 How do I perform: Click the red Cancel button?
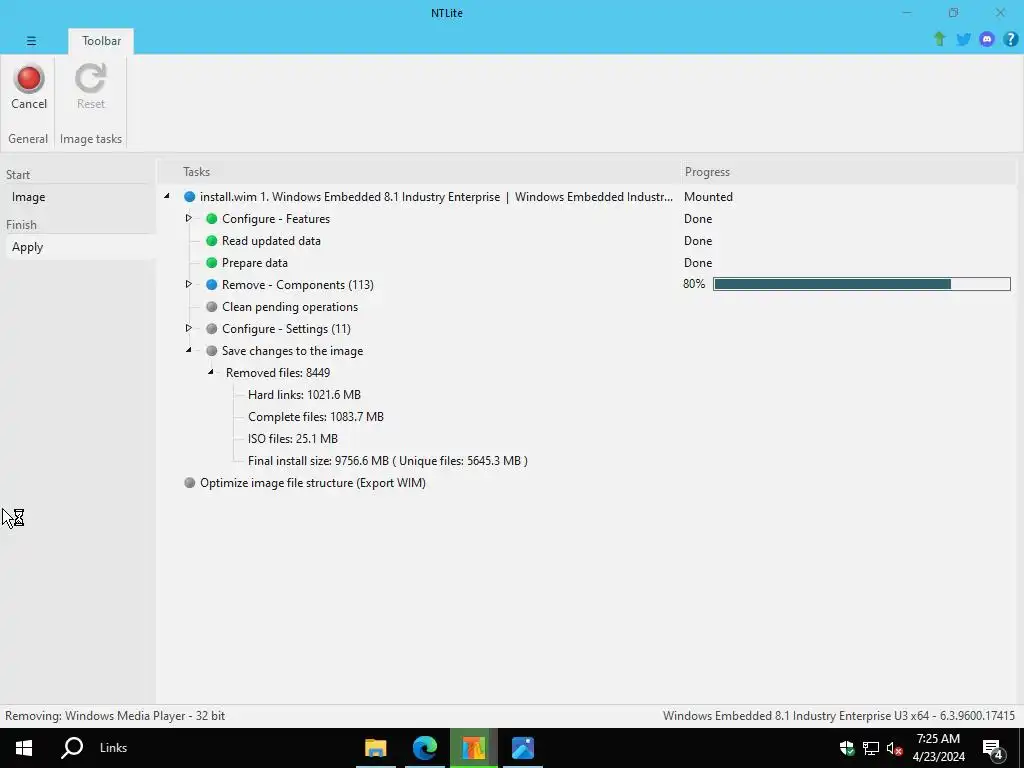click(29, 87)
